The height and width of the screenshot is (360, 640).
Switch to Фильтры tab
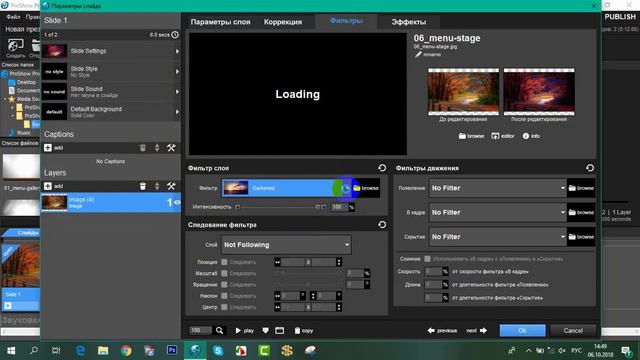(x=346, y=21)
